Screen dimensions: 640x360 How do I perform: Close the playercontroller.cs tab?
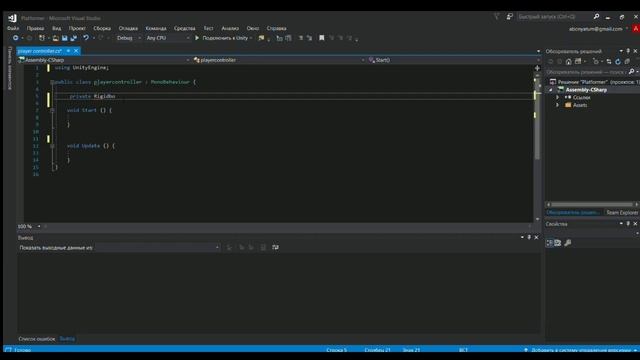76,51
